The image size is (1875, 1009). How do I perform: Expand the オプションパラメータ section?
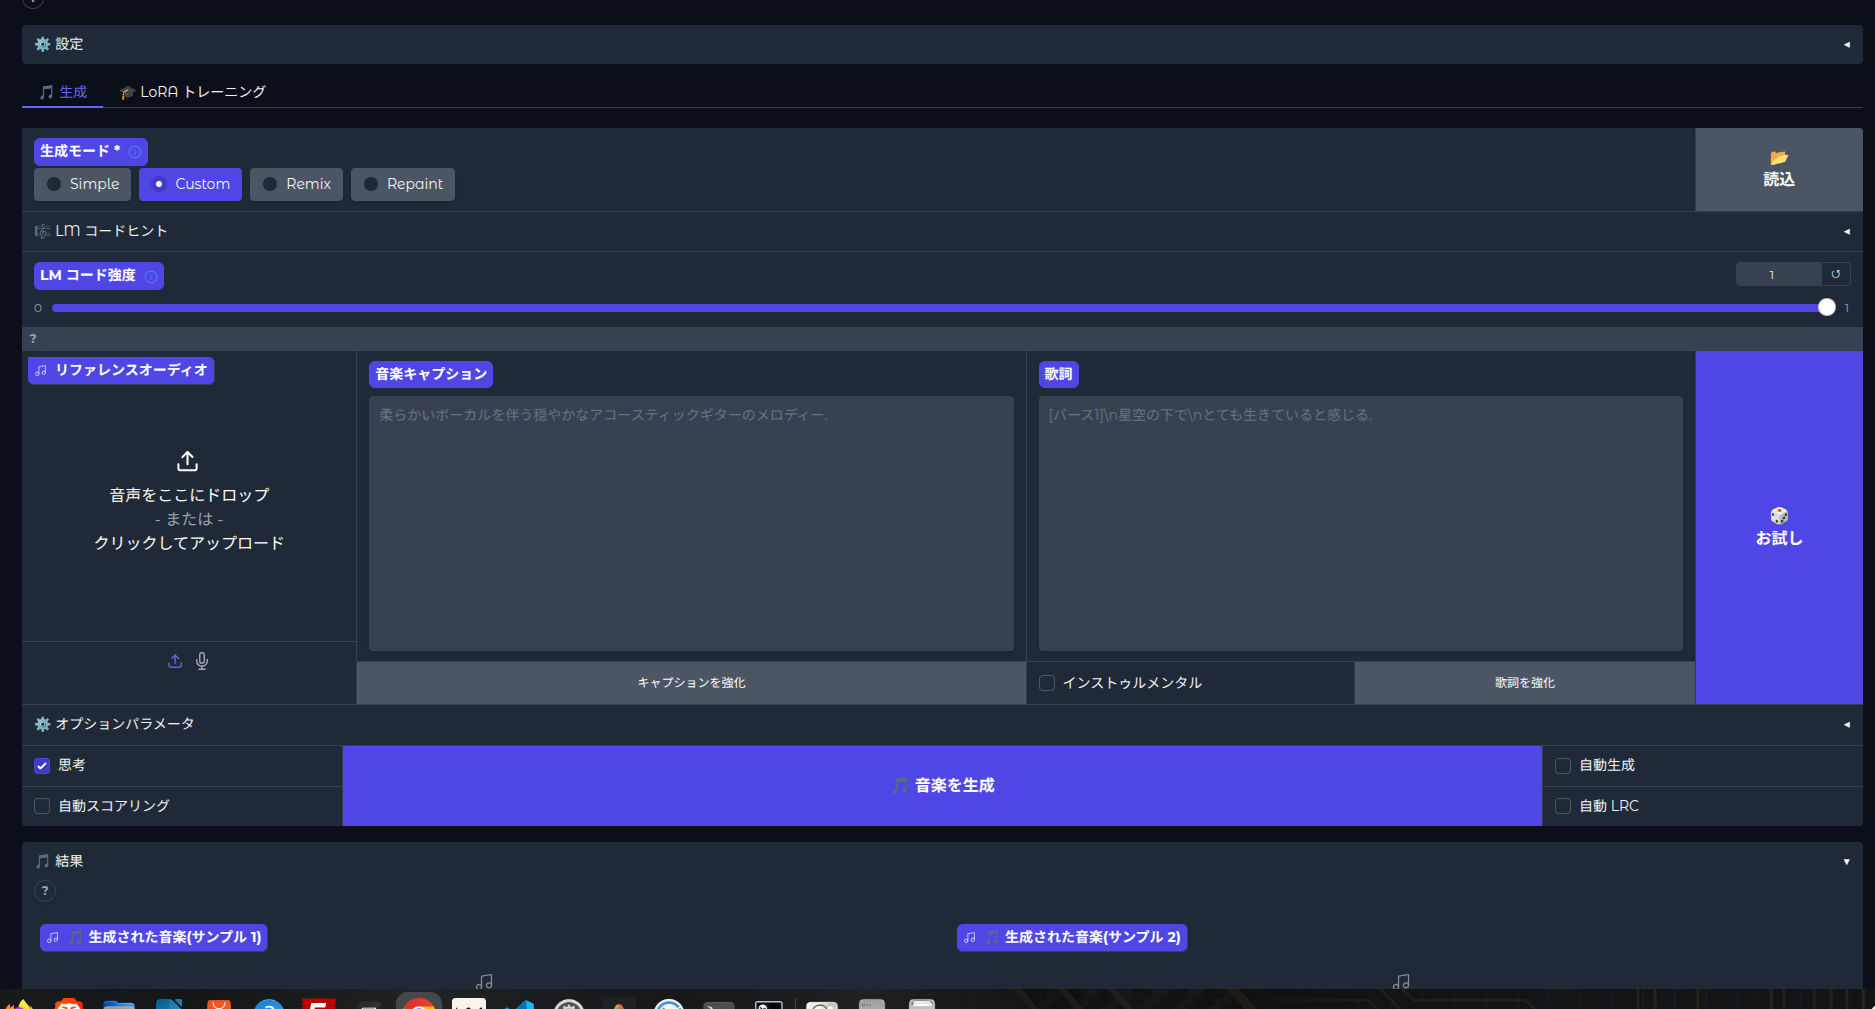942,724
